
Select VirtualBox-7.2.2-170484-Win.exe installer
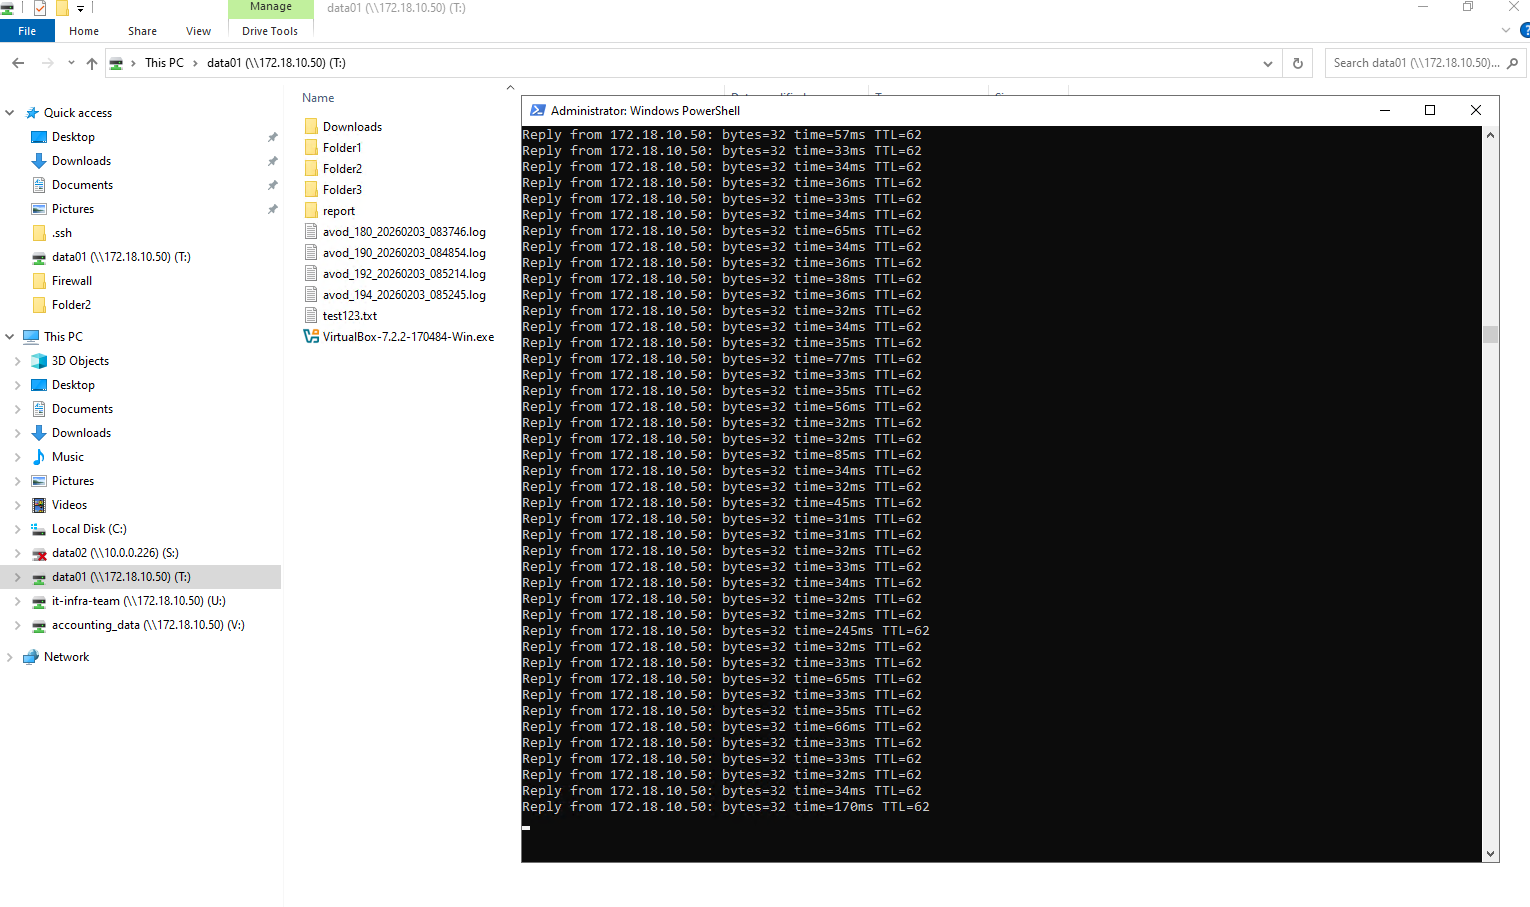coord(408,337)
